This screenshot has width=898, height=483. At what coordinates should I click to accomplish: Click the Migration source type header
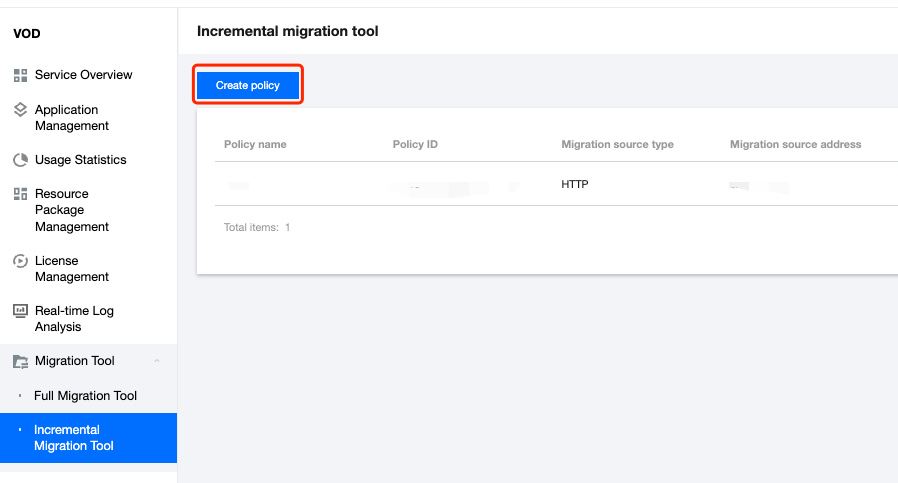[x=617, y=144]
